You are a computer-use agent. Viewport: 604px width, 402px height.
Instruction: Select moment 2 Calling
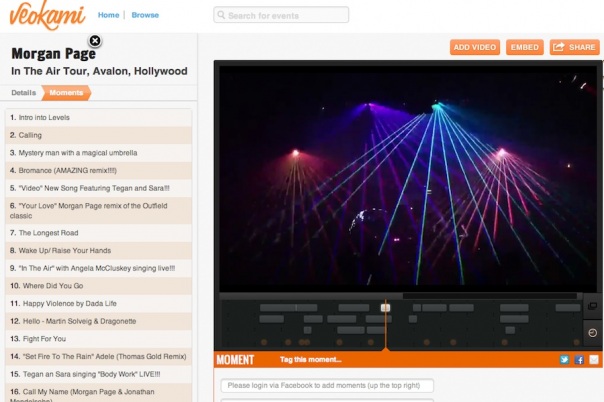99,135
